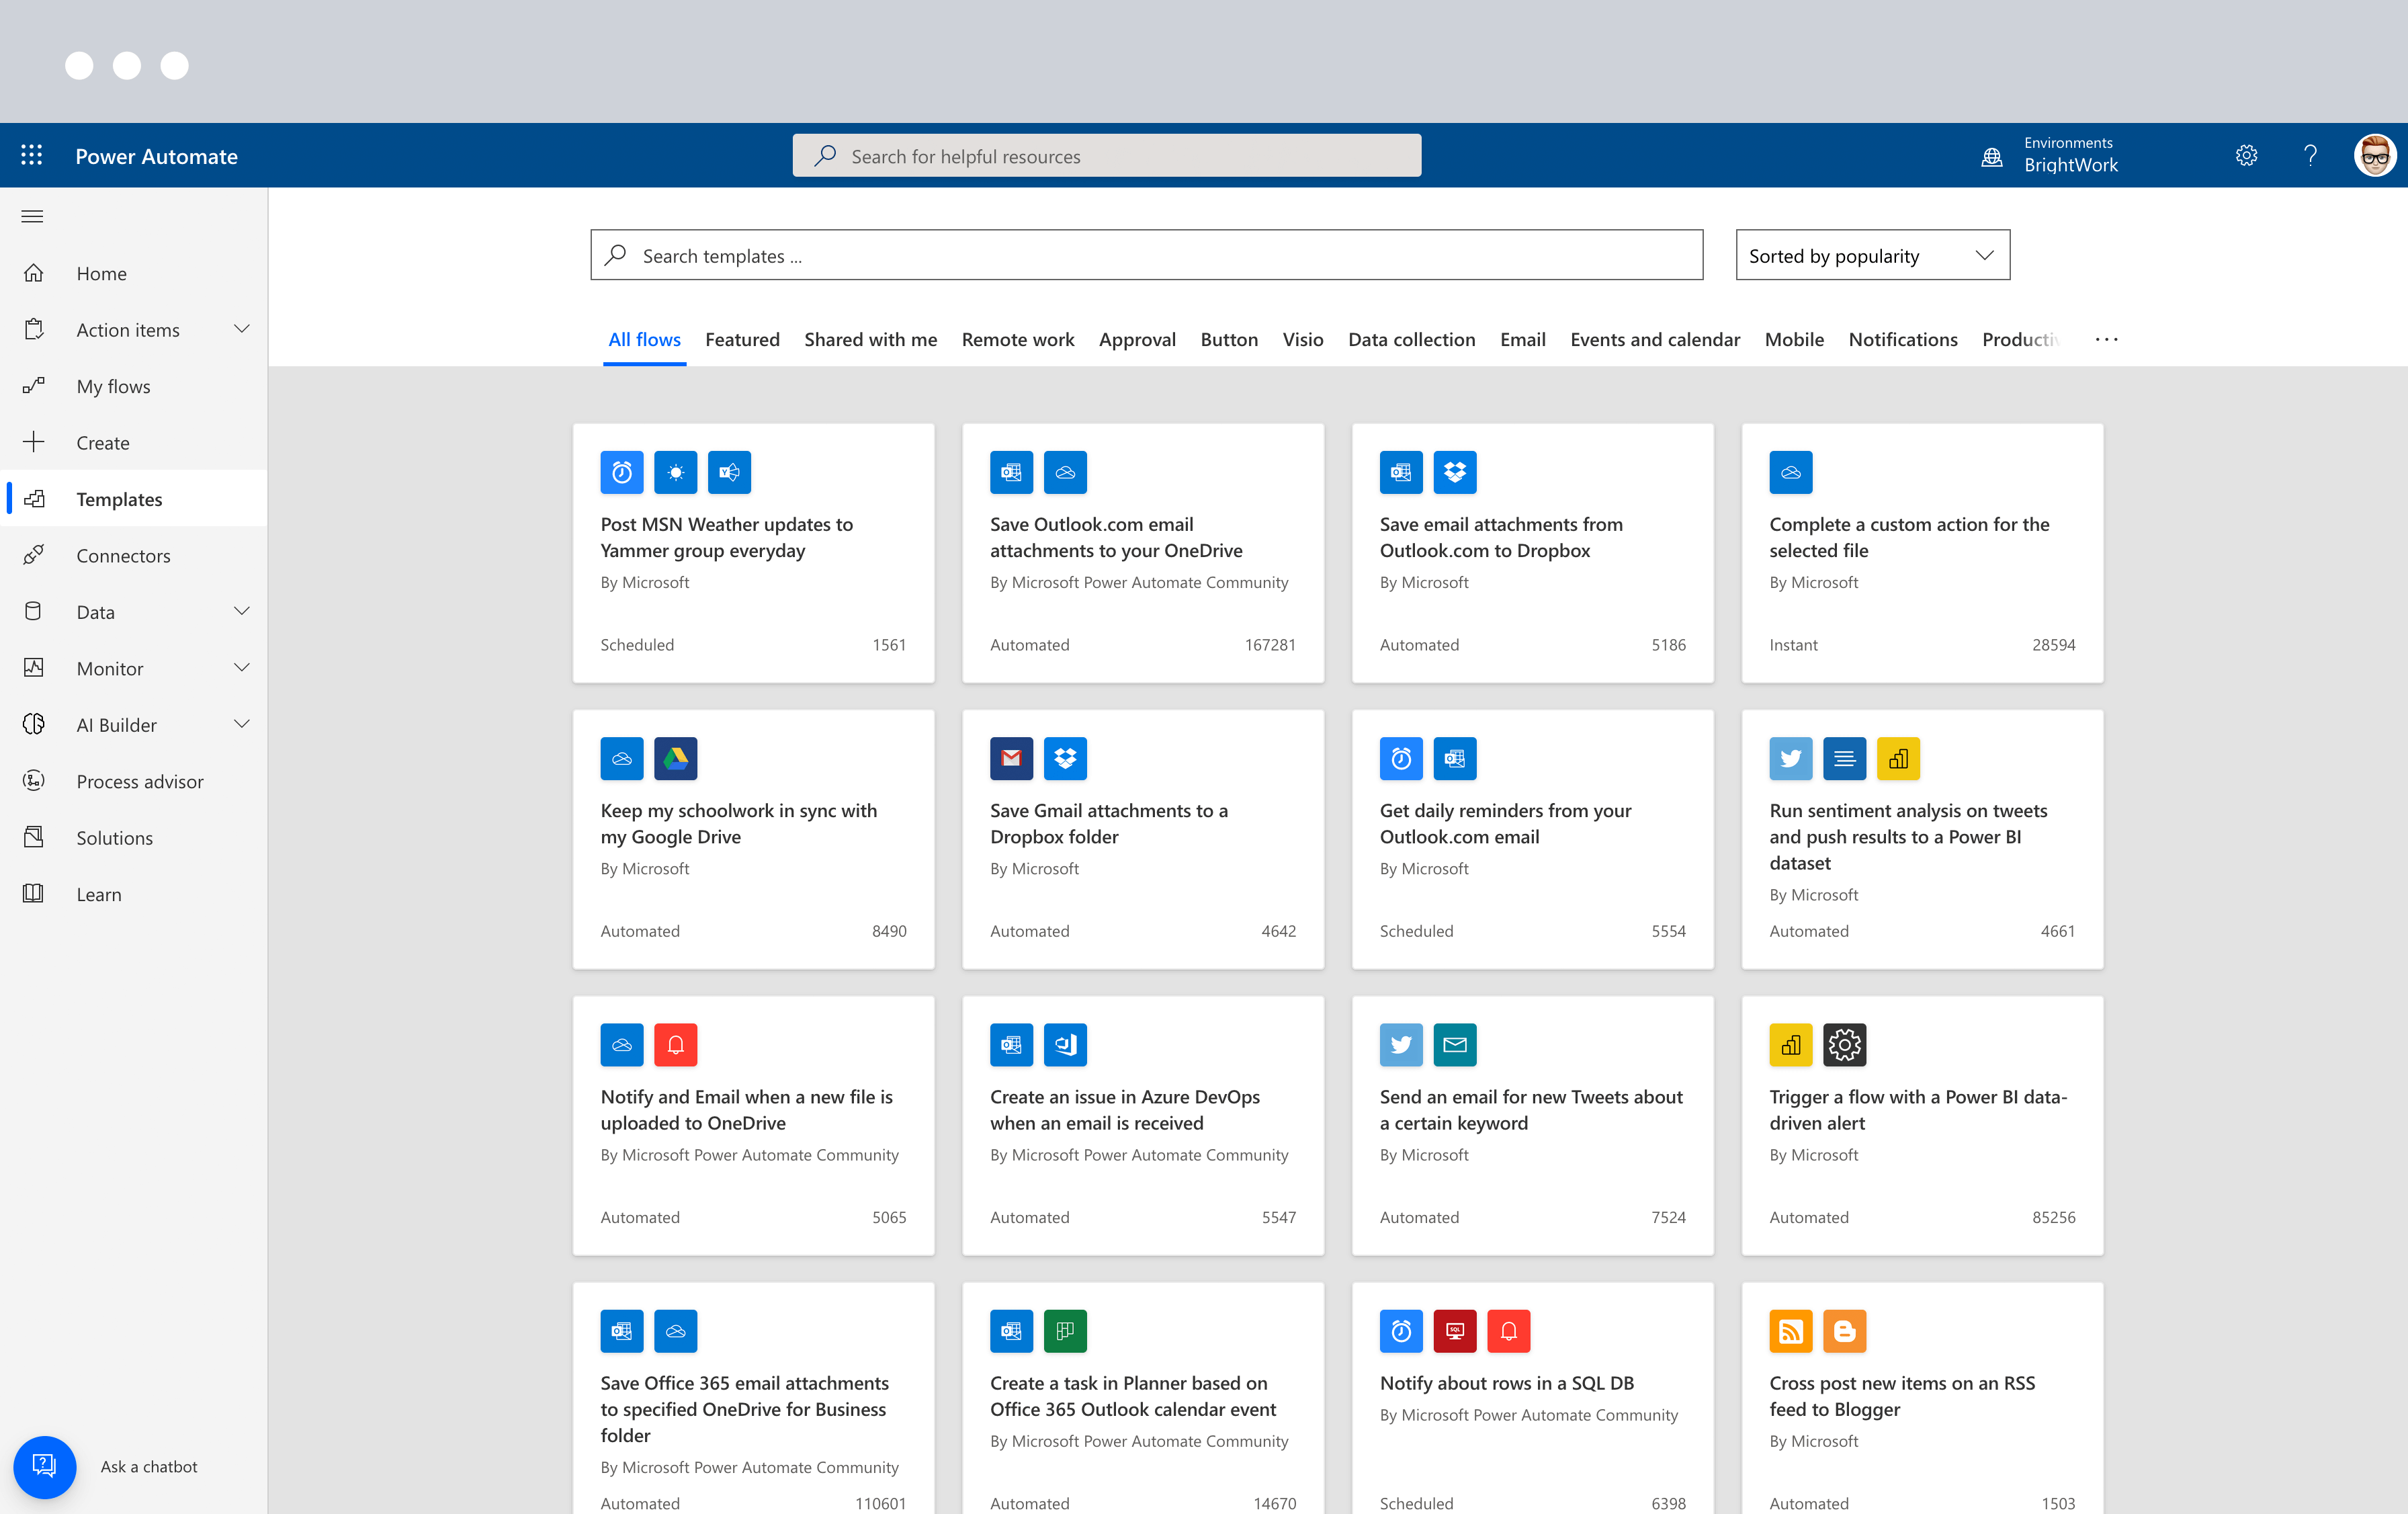Viewport: 2408px width, 1514px height.
Task: Click the Solutions icon in sidebar
Action: 34,837
